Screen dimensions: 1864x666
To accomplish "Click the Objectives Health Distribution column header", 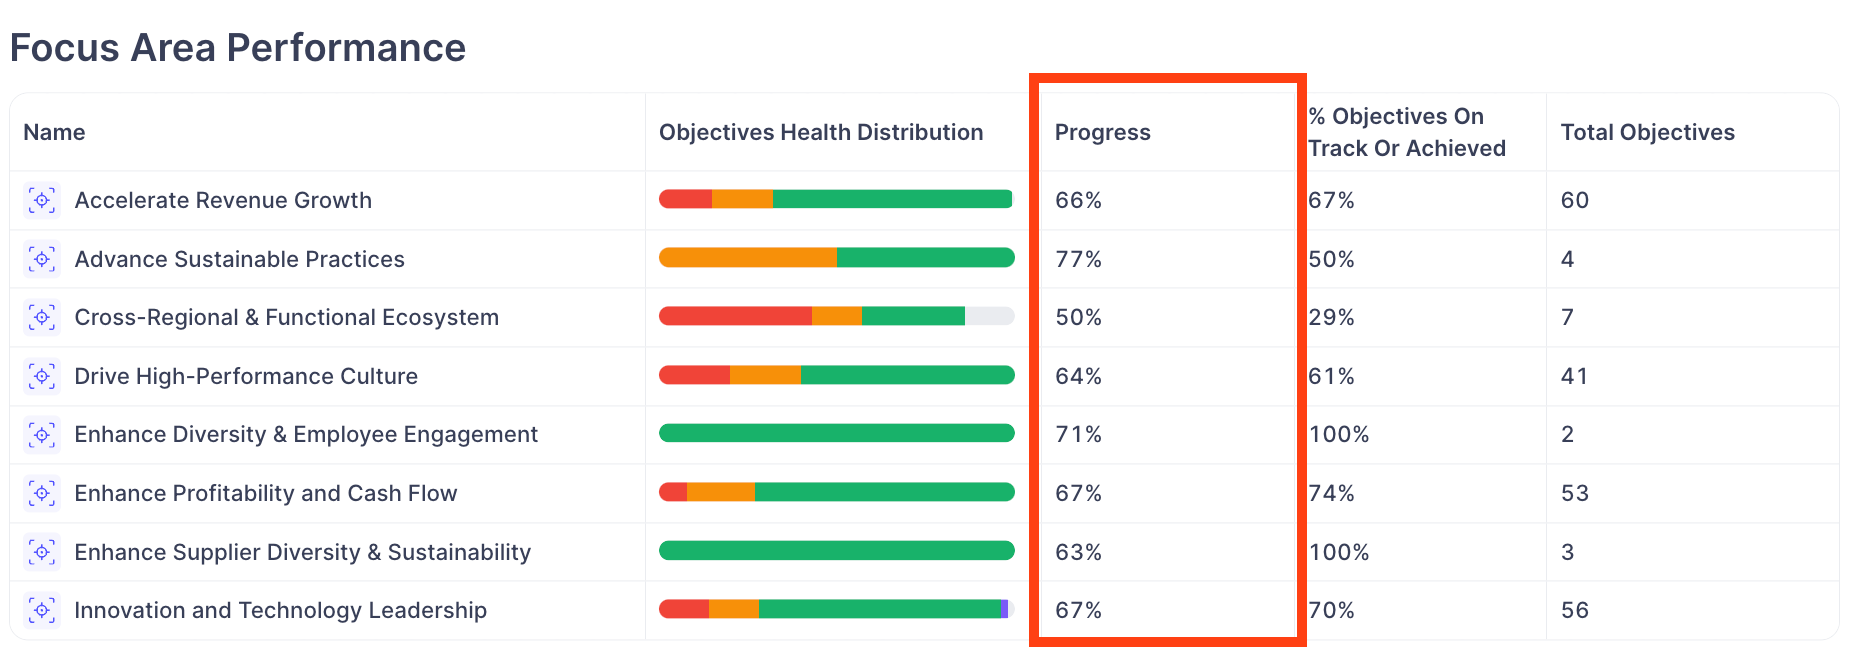I will click(x=820, y=132).
